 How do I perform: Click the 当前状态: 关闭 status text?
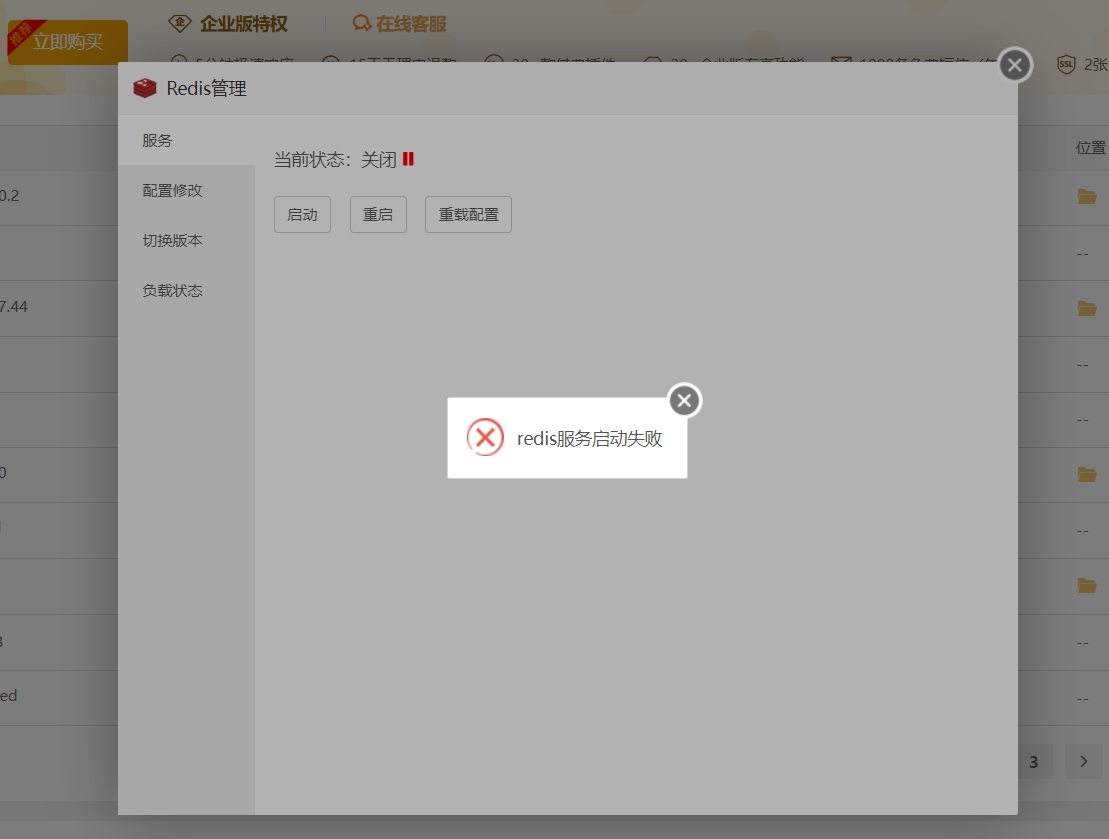[335, 160]
